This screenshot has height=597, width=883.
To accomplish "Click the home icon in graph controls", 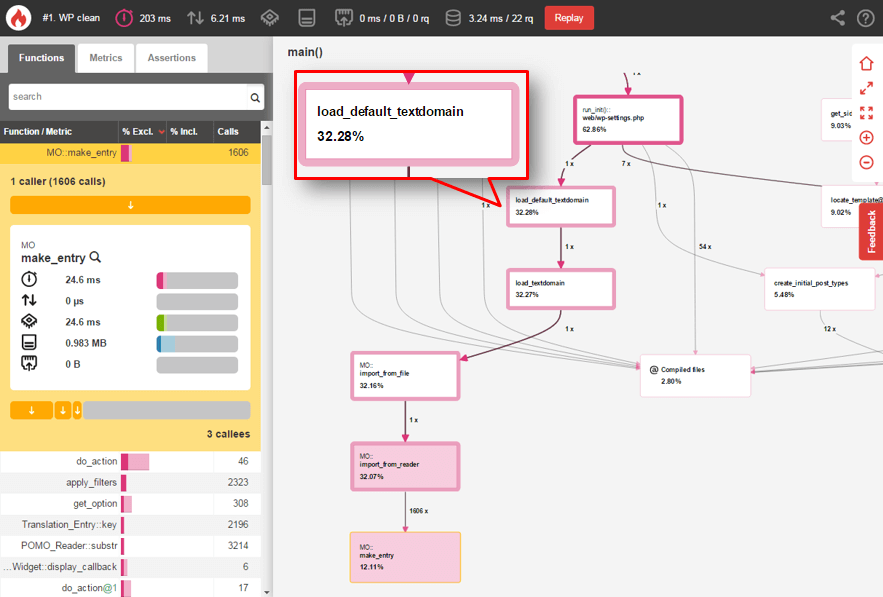I will tap(866, 63).
